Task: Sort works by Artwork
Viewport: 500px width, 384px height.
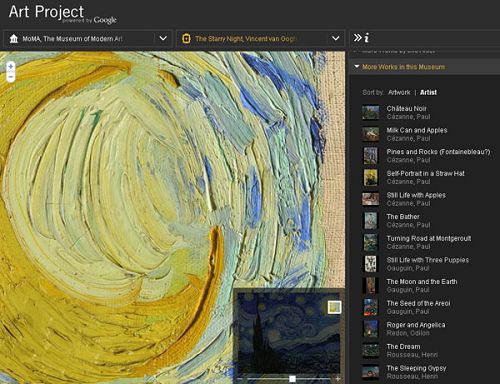Action: [x=399, y=92]
